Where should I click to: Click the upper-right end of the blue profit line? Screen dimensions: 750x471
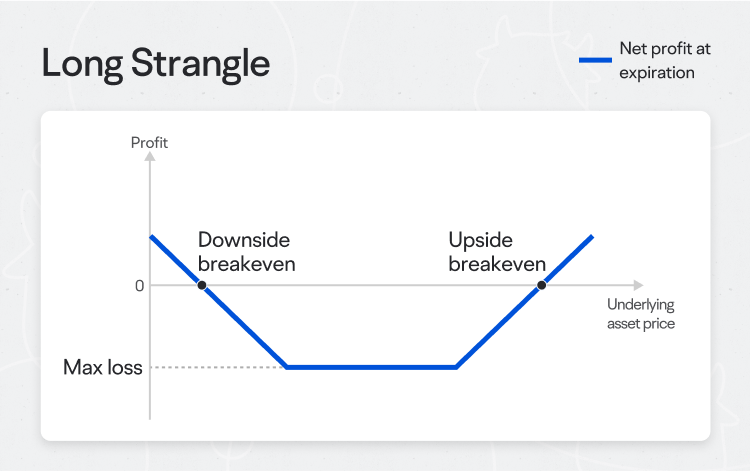(x=592, y=237)
